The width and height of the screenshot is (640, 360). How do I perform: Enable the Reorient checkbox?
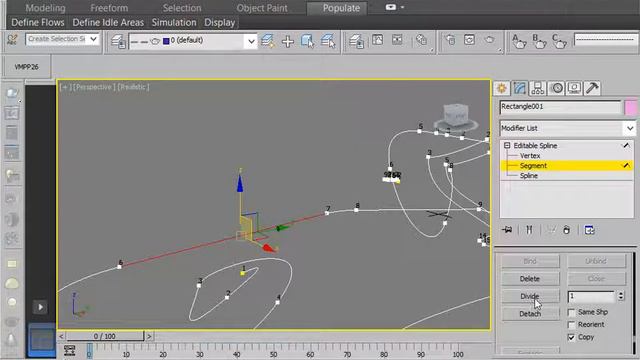[x=571, y=325]
